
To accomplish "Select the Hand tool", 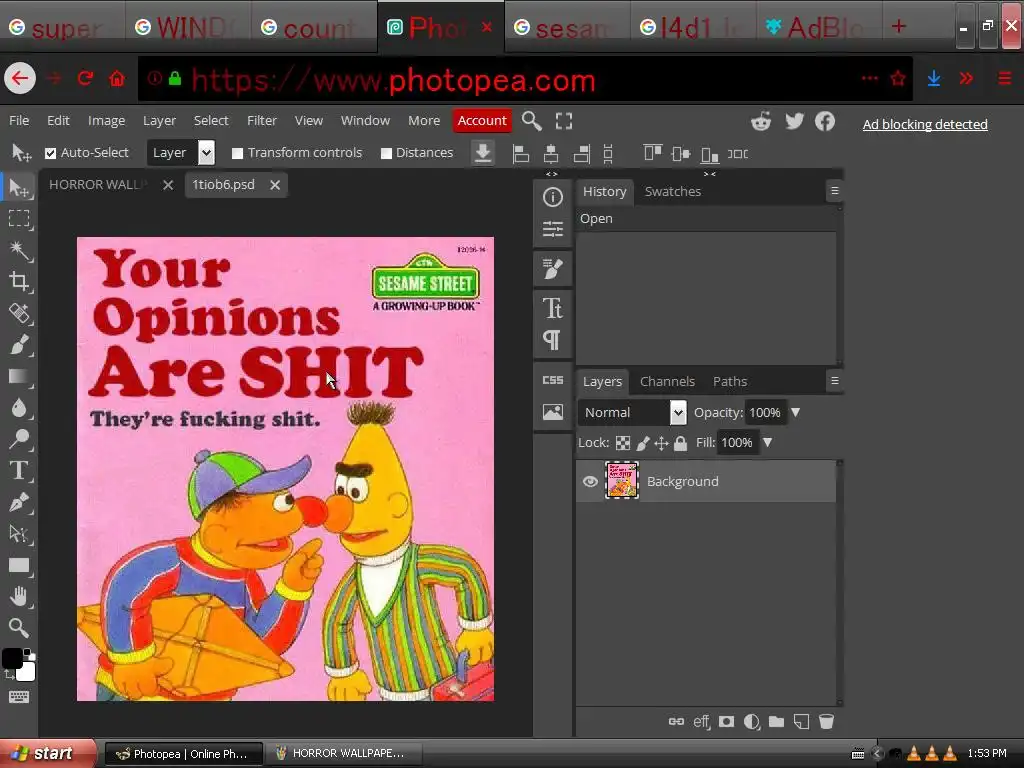I will pyautogui.click(x=20, y=596).
